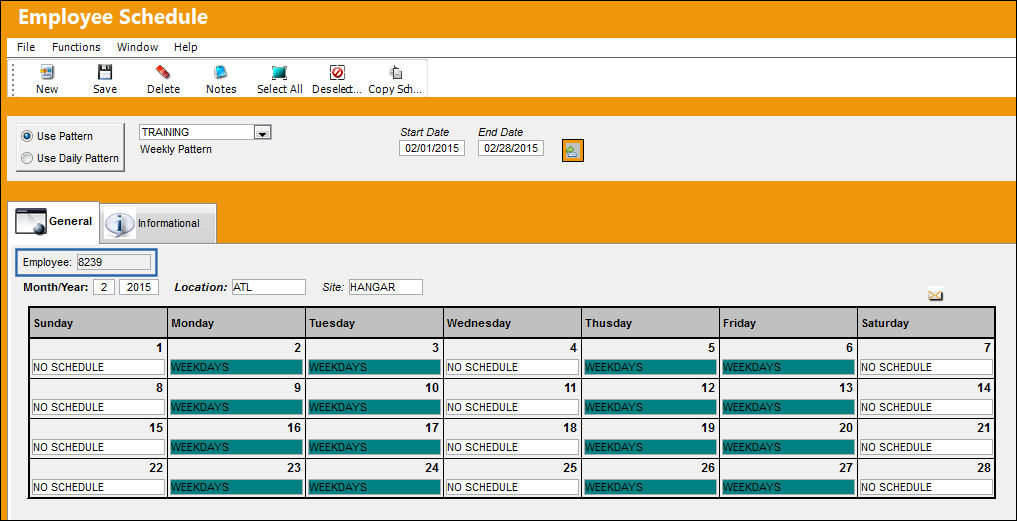Select WEEKDAYS entry on Monday the 2nd
The width and height of the screenshot is (1017, 521).
coord(236,367)
